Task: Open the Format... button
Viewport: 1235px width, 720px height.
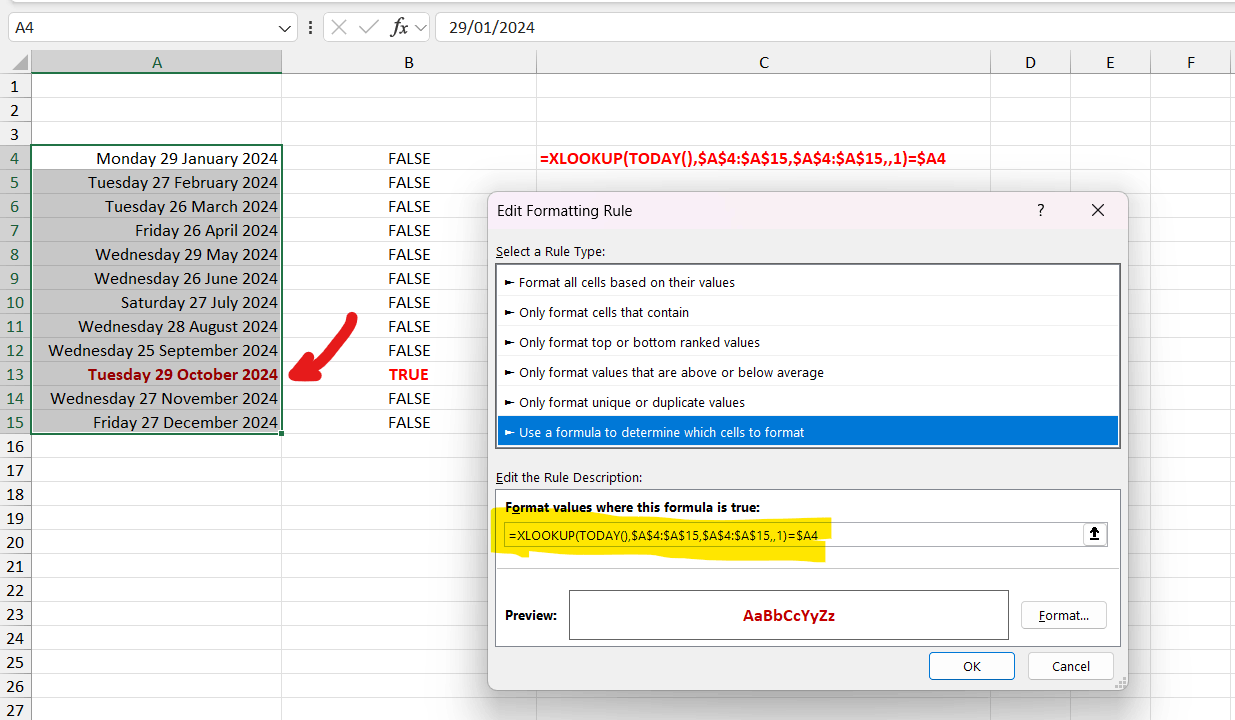Action: point(1064,615)
